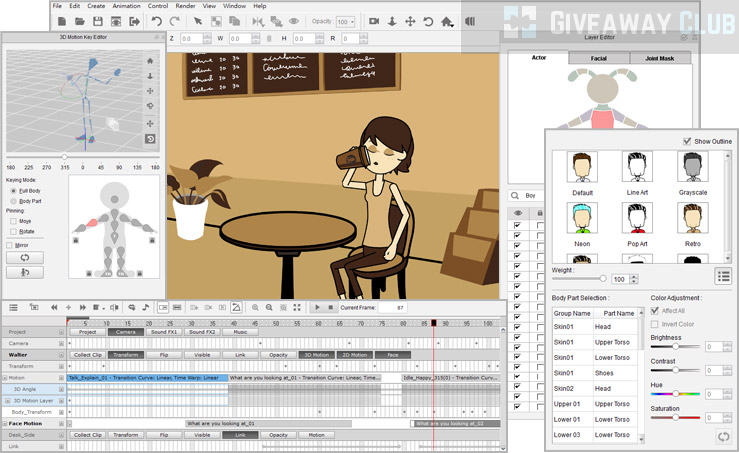Click the Music button in the Project track

(240, 332)
